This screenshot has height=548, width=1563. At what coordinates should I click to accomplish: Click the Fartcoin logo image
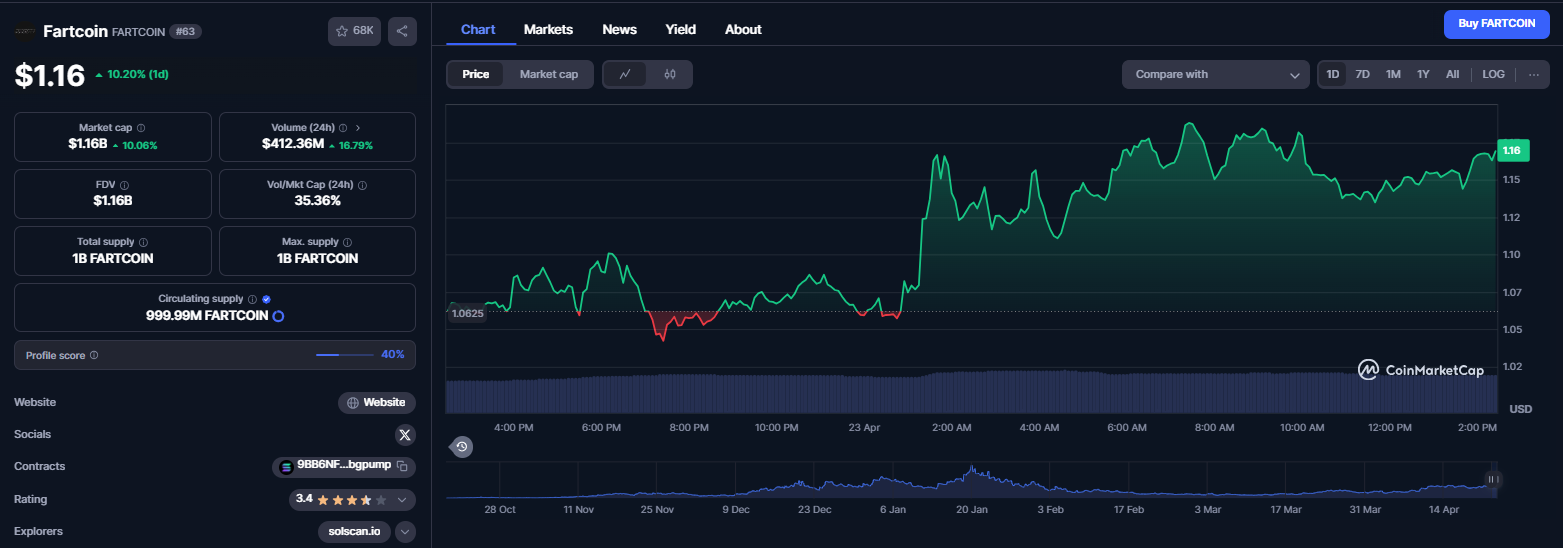pos(25,31)
